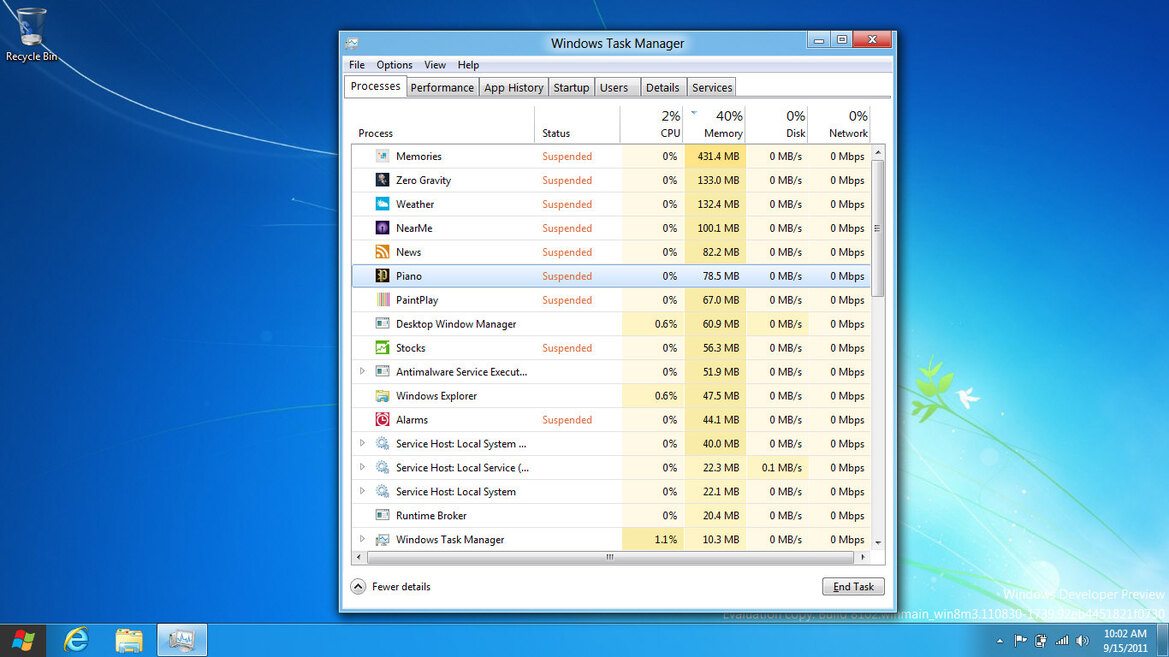Click the NearMe process icon

click(382, 227)
